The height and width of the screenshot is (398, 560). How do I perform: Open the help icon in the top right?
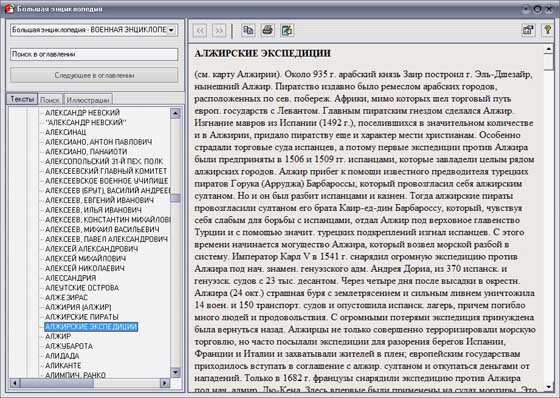pos(548,29)
